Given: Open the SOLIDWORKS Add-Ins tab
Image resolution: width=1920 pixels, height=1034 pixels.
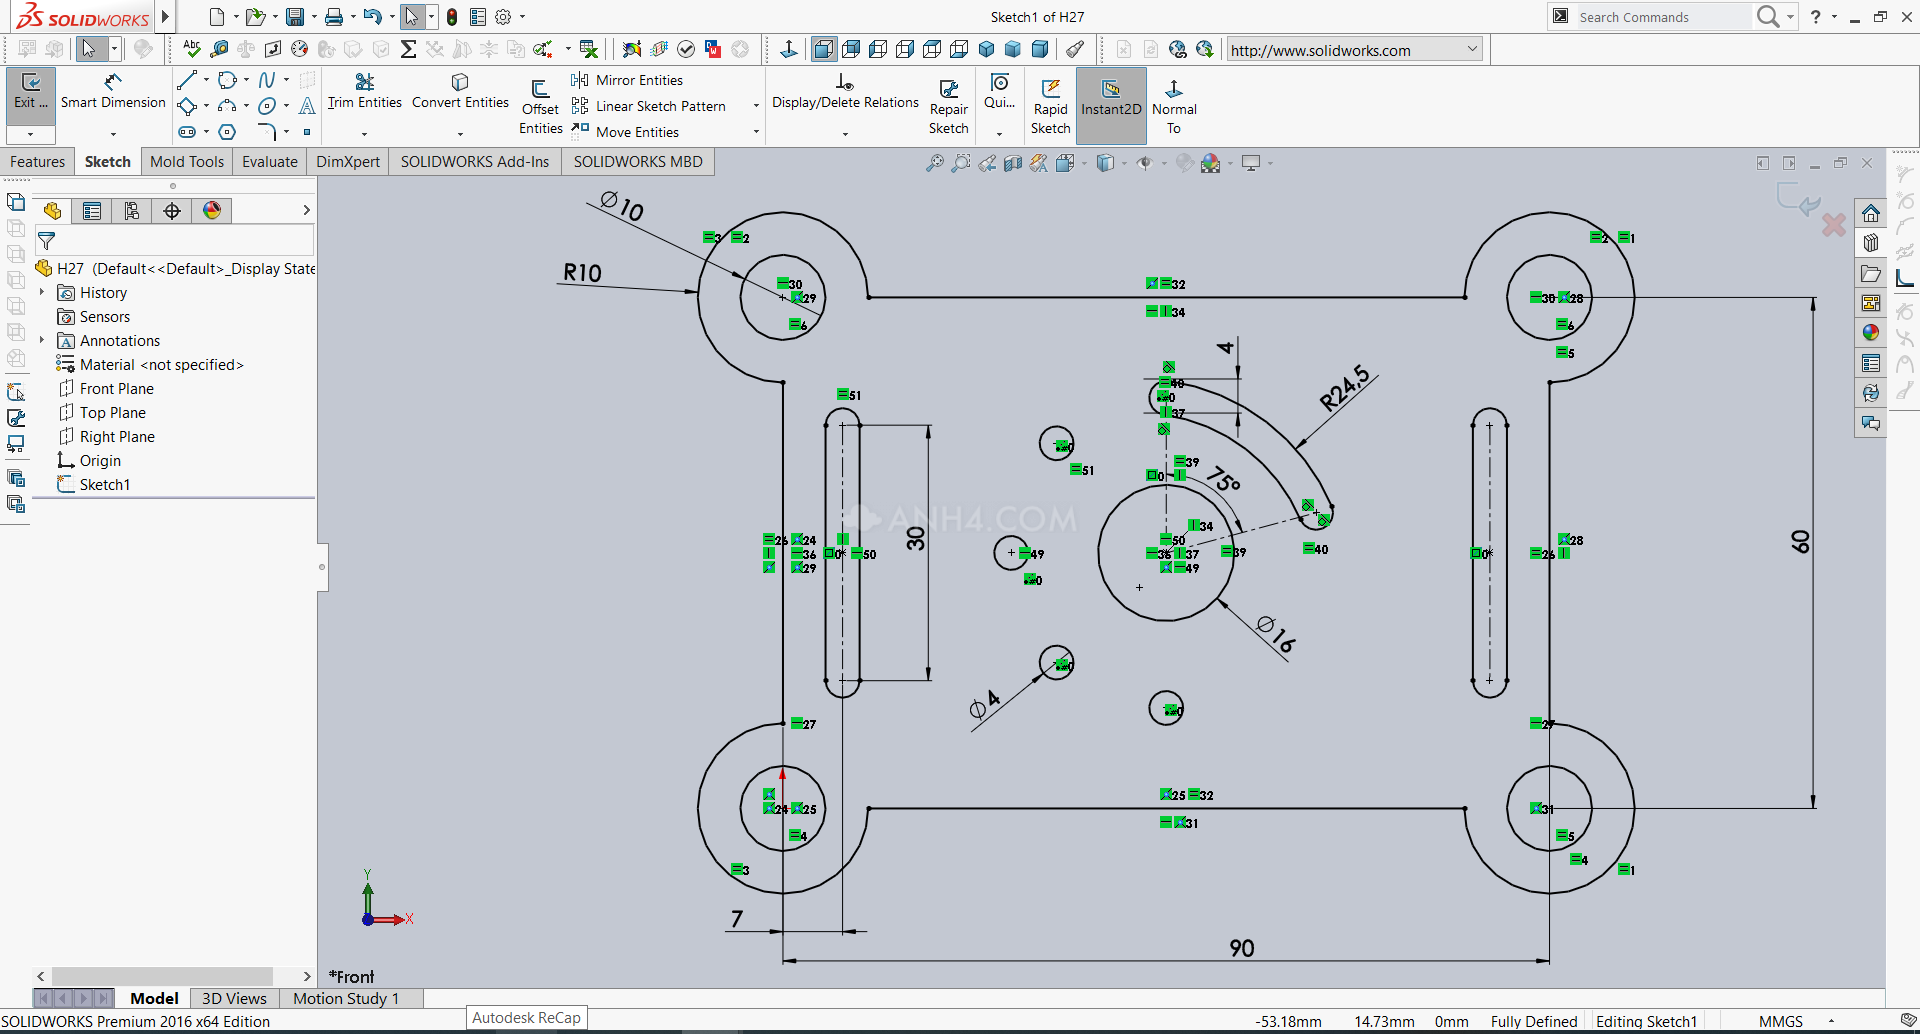Looking at the screenshot, I should point(475,162).
